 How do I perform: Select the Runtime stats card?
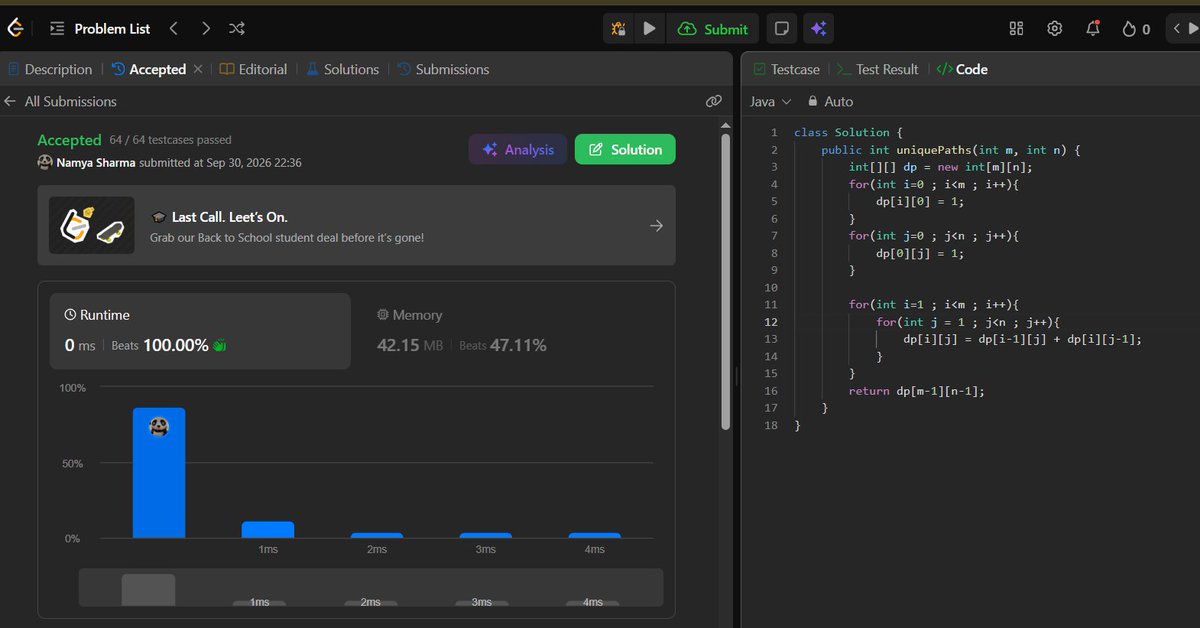pyautogui.click(x=200, y=331)
